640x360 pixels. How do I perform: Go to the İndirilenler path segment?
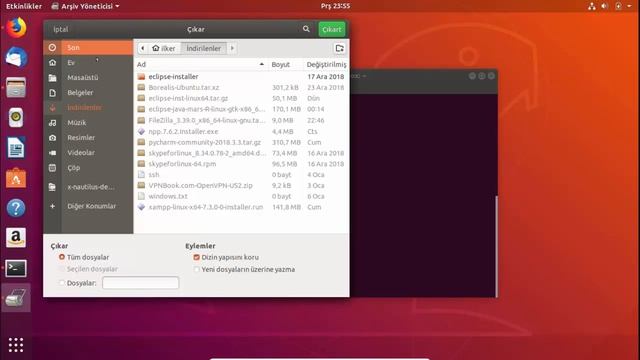[204, 48]
